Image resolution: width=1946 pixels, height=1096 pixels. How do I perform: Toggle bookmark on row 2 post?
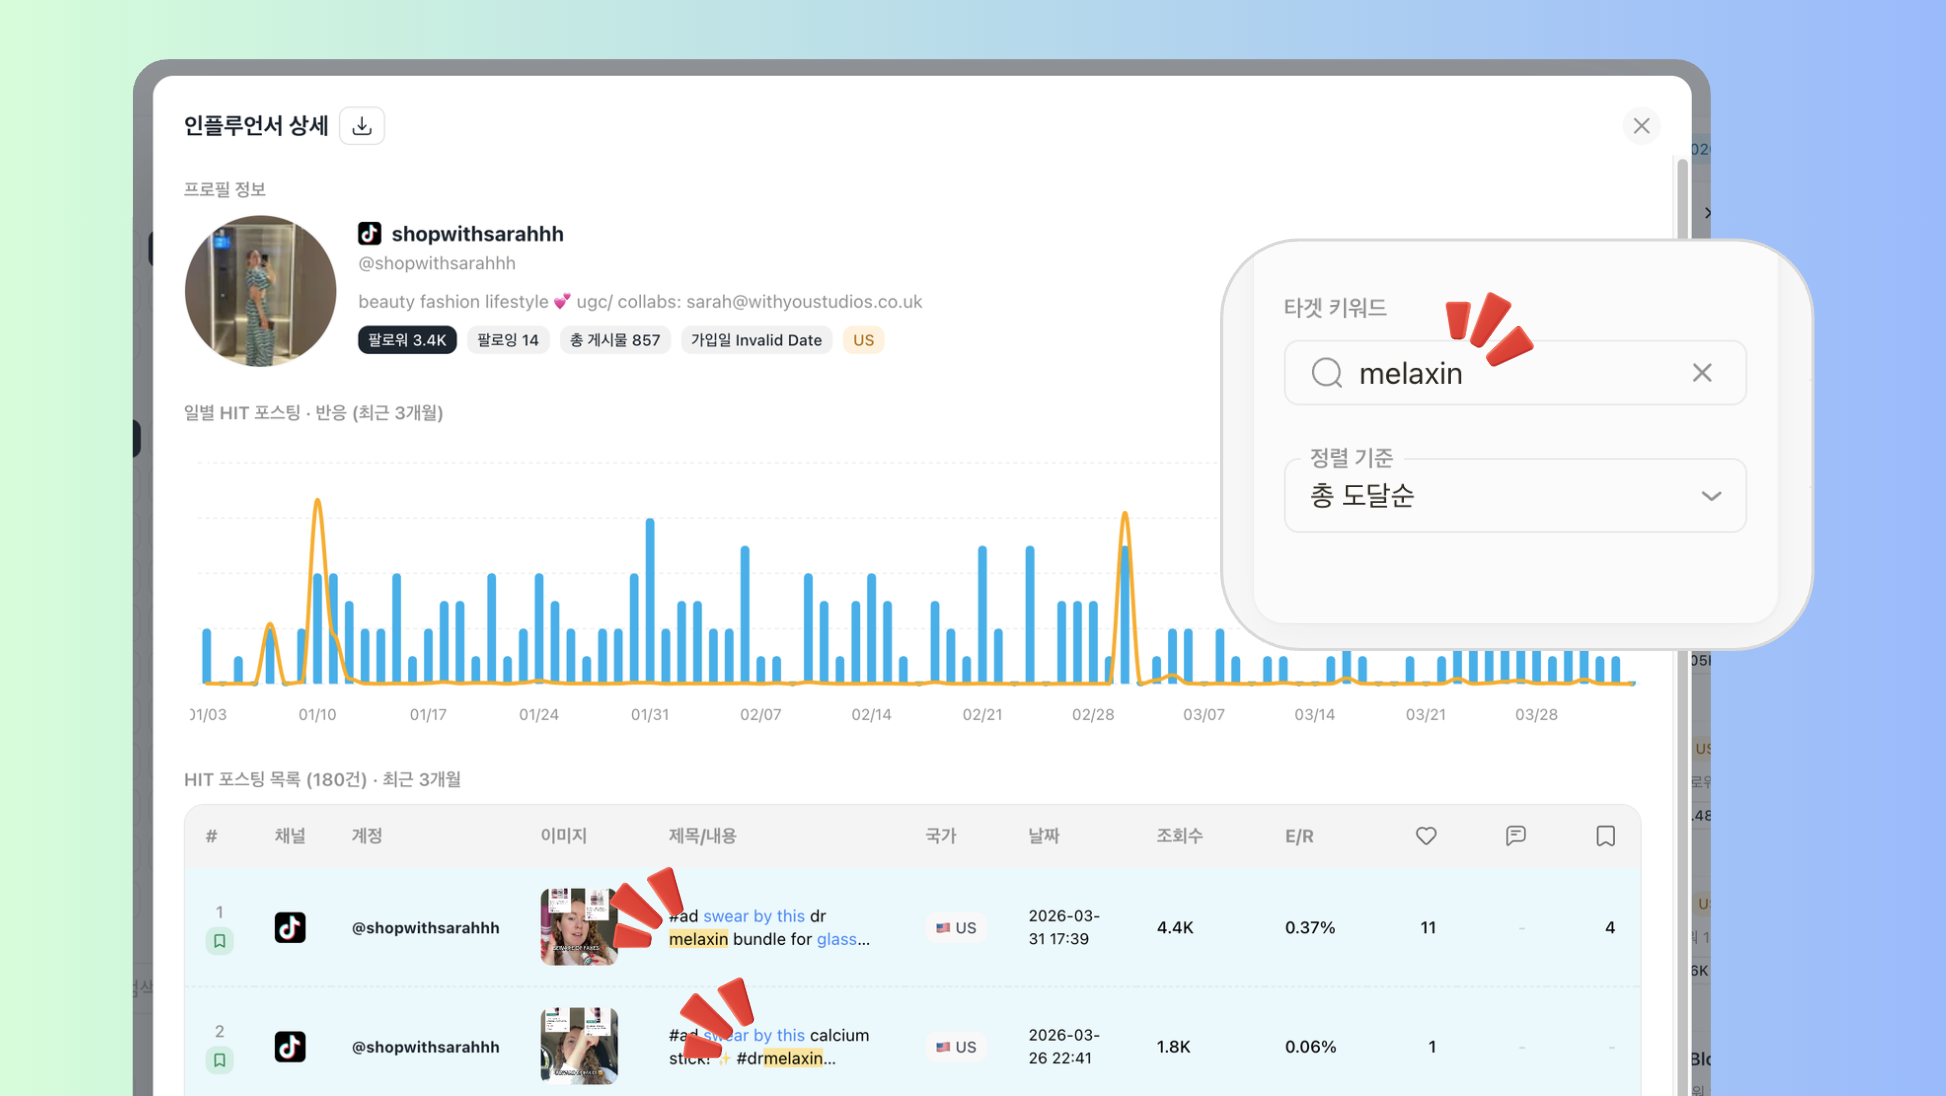220,1060
